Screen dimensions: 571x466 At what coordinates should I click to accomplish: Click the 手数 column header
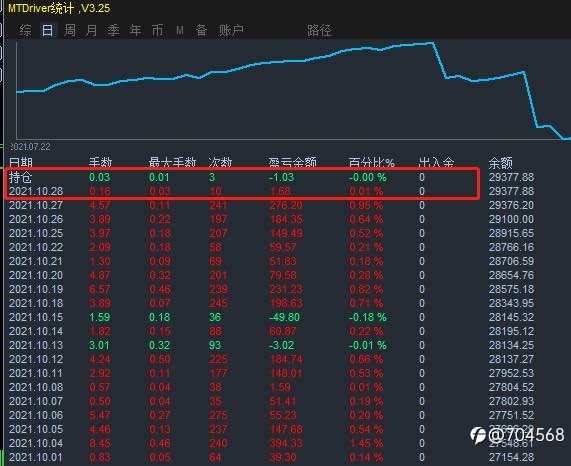tap(101, 163)
